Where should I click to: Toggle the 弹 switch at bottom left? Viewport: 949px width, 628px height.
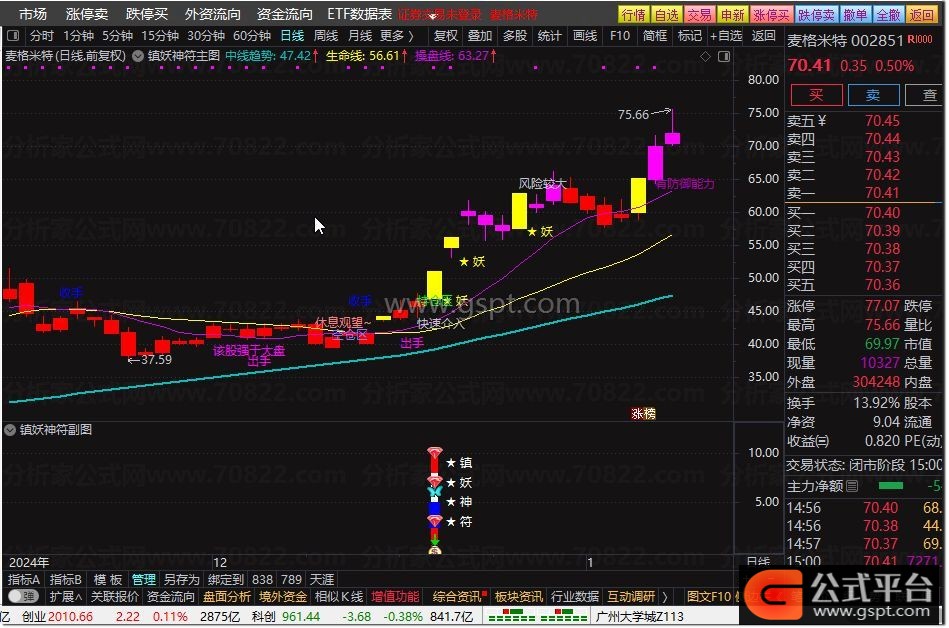tap(23, 597)
